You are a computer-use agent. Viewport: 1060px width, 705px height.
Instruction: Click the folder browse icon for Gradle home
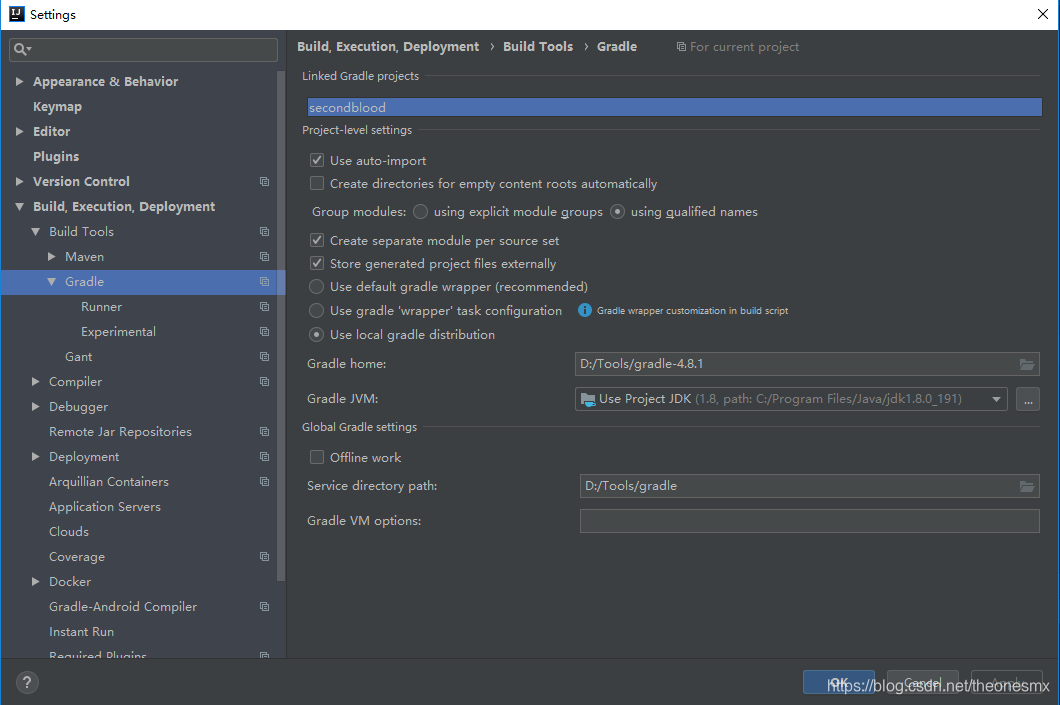1027,364
